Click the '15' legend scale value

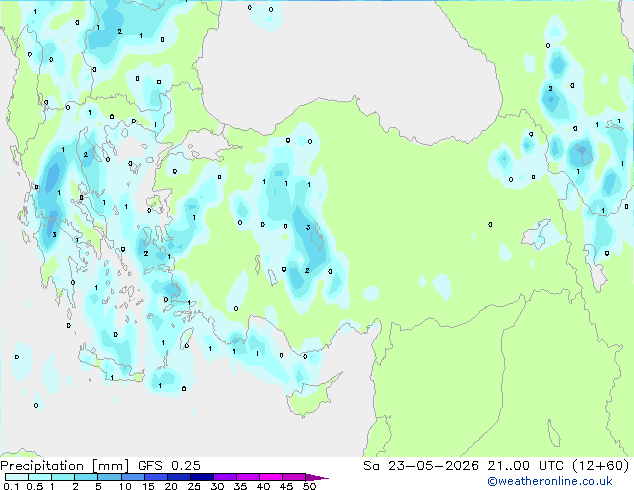coord(148,486)
